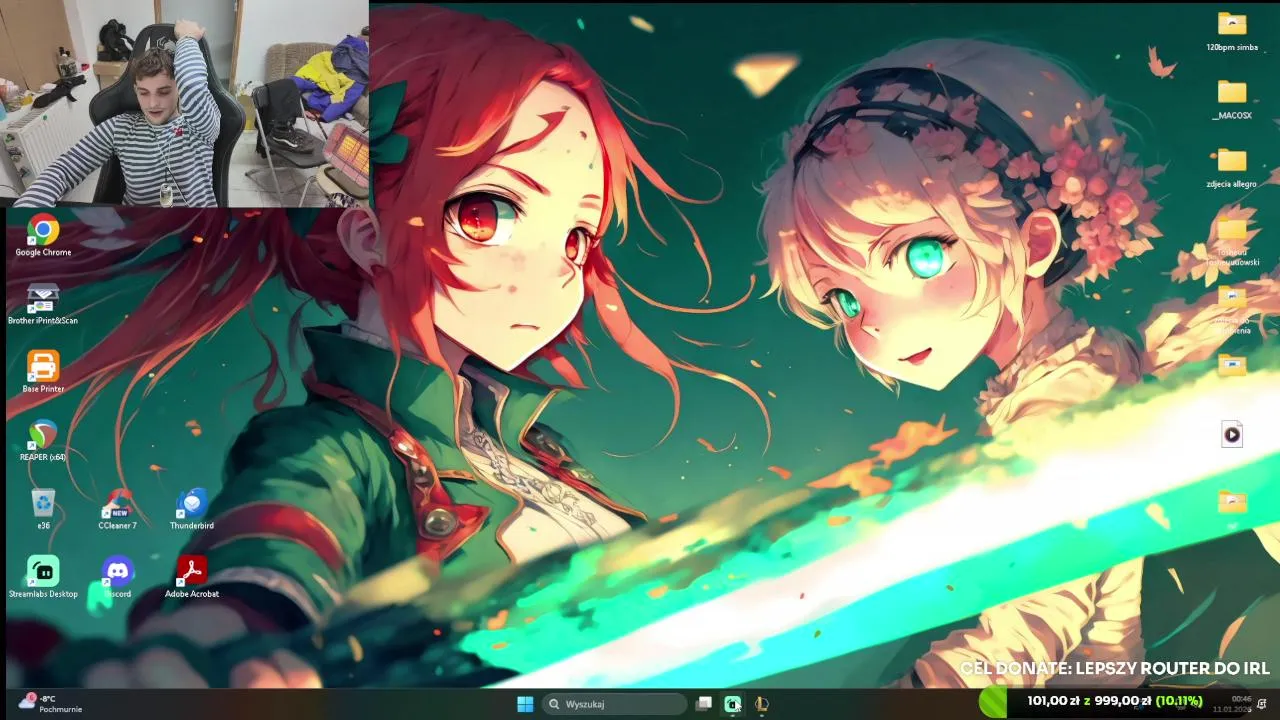Launch Thunderbird mail shortcut
The image size is (1280, 720).
(x=191, y=508)
